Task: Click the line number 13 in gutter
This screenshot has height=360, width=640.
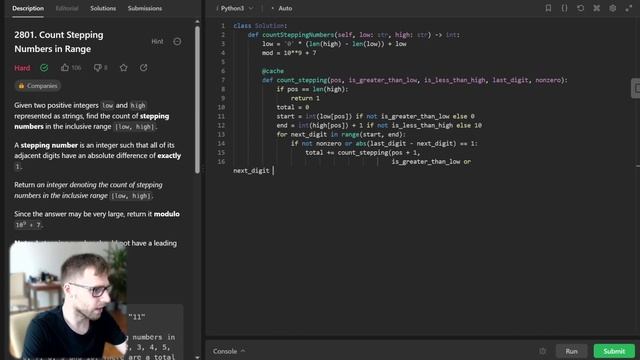Action: pos(221,134)
